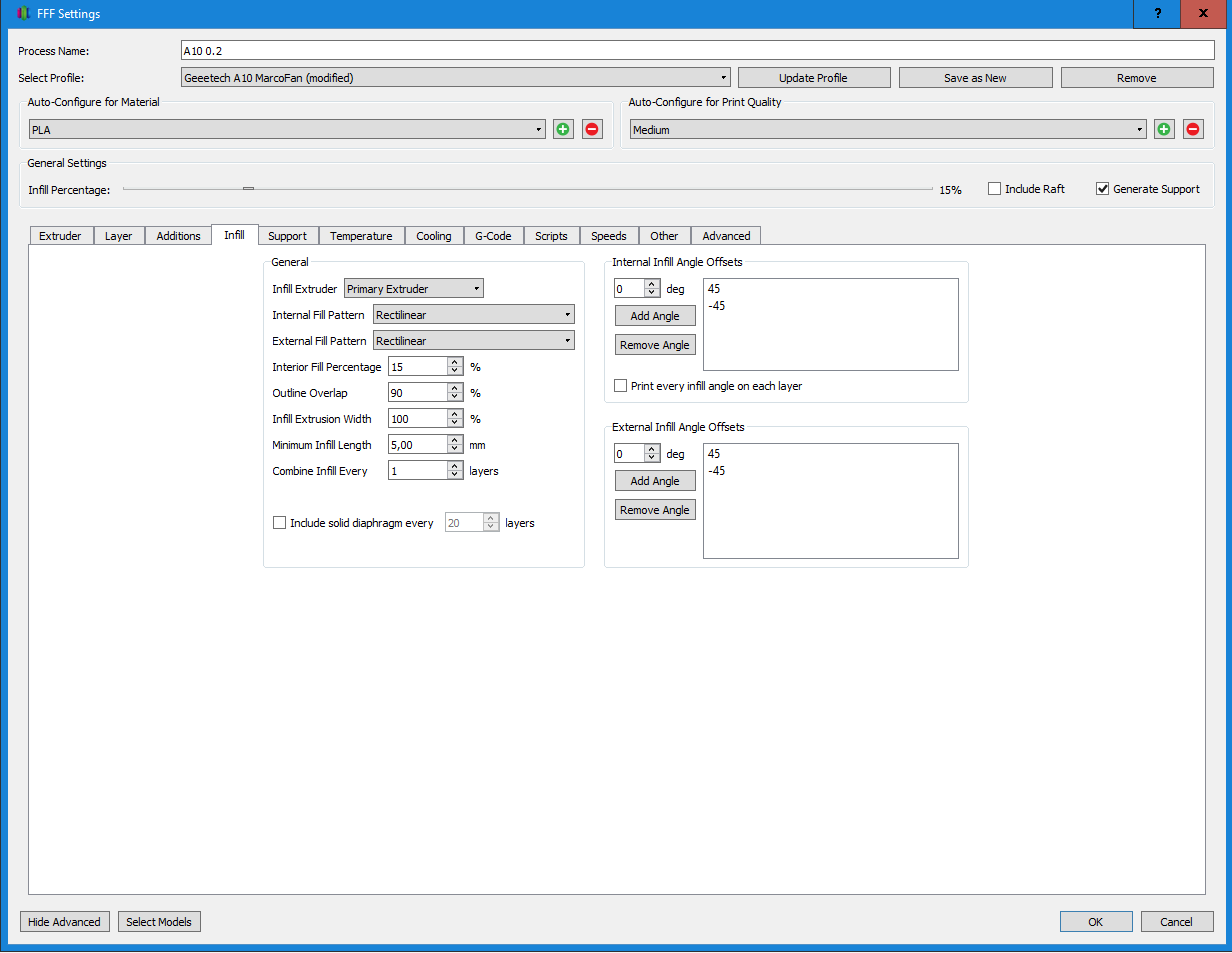The image size is (1232, 953).
Task: Click Outline Overlap spinner arrows
Action: [455, 393]
